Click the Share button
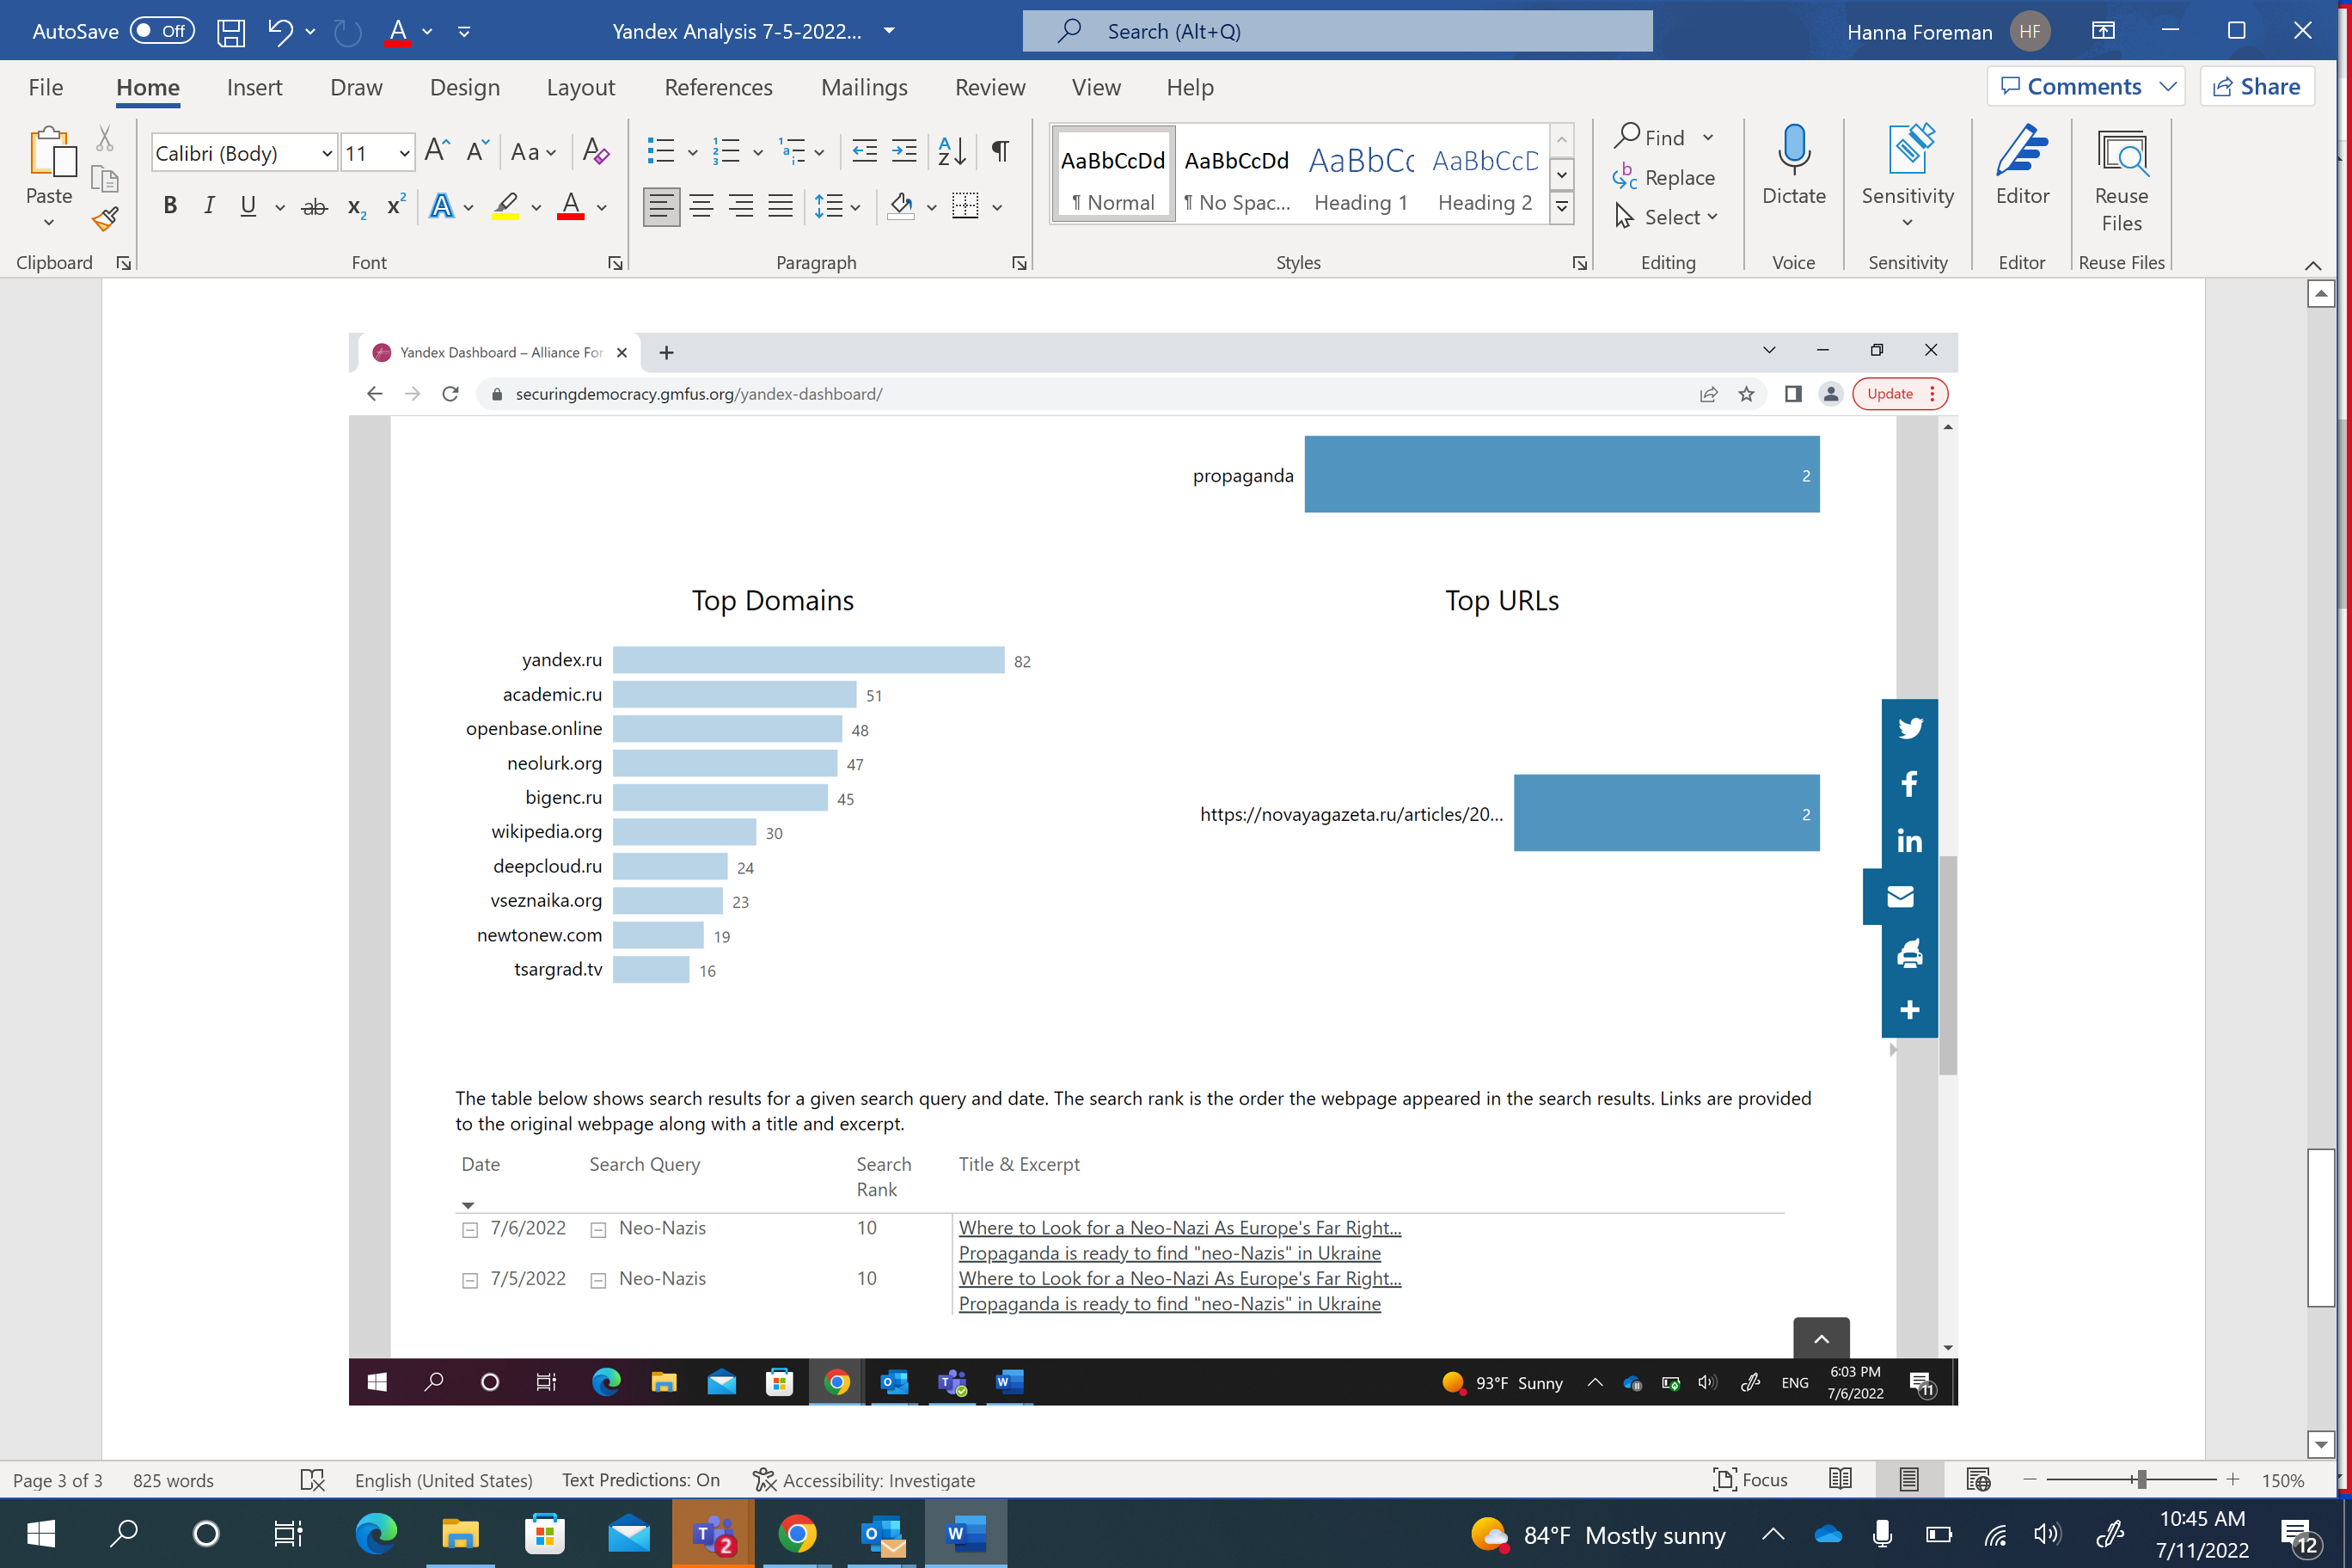The width and height of the screenshot is (2352, 1568). (x=2257, y=87)
